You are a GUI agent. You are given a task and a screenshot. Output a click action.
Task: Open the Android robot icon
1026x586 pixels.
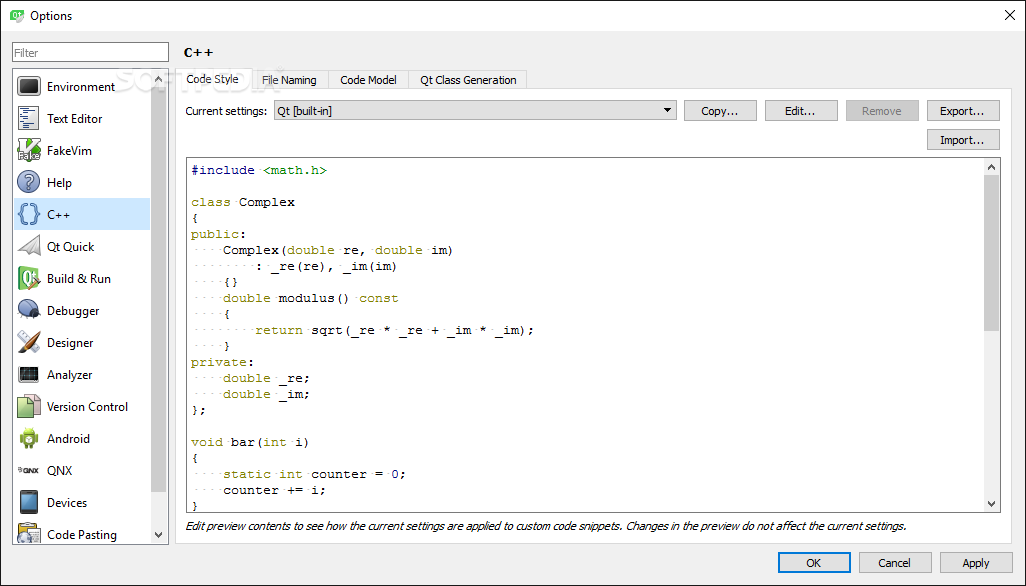point(29,439)
